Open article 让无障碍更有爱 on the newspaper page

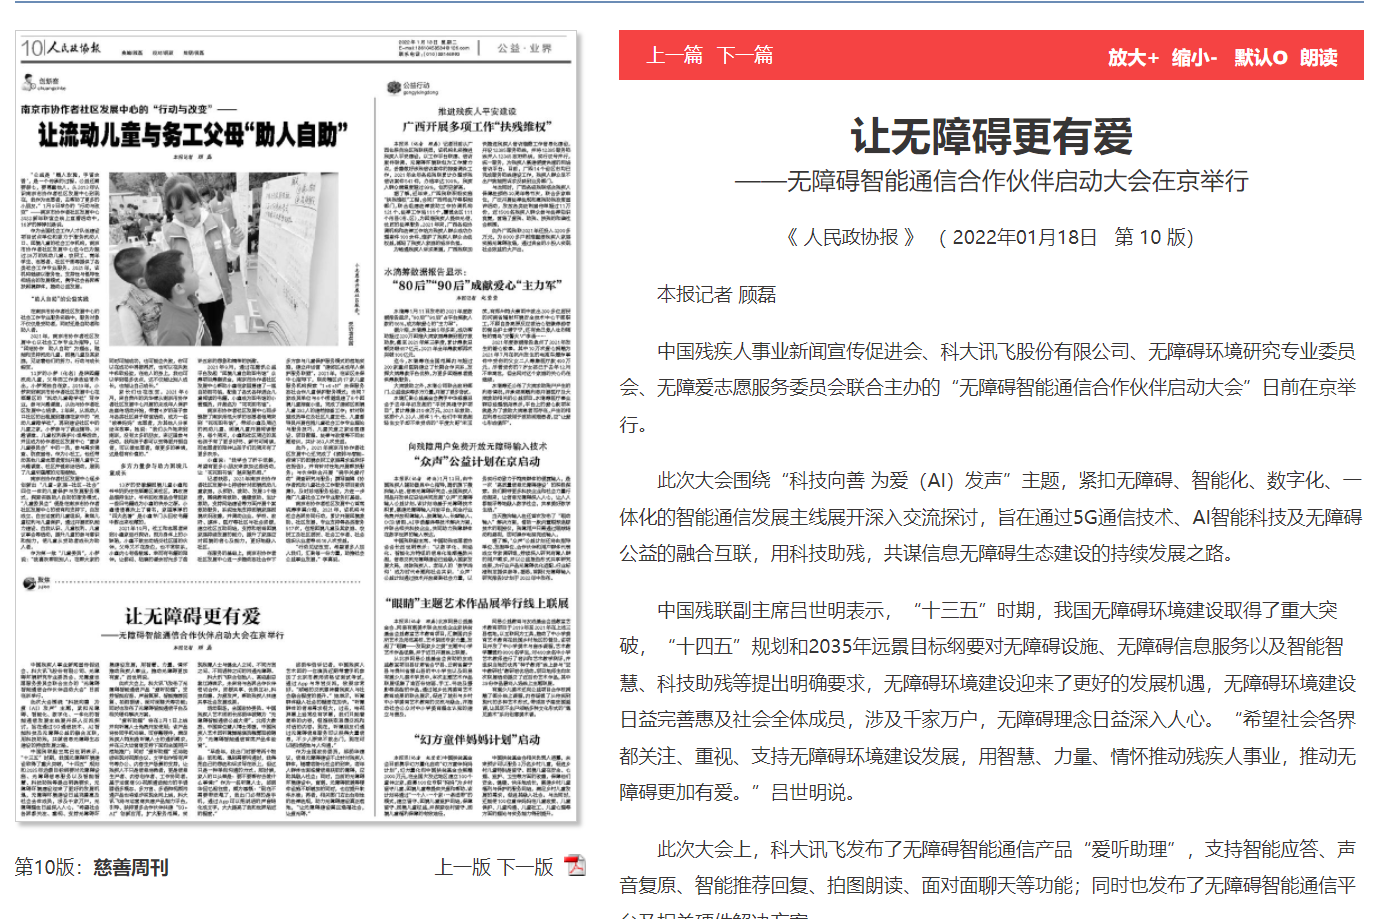(192, 615)
